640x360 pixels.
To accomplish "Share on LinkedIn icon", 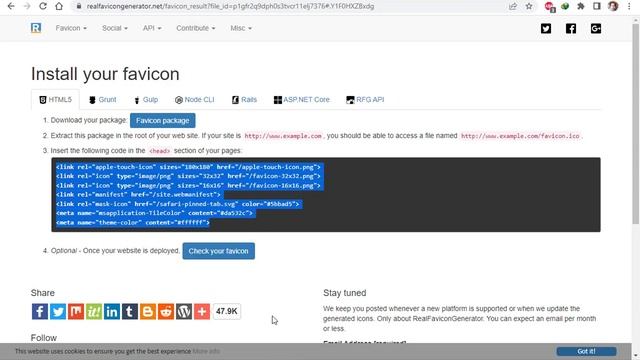I will [111, 311].
